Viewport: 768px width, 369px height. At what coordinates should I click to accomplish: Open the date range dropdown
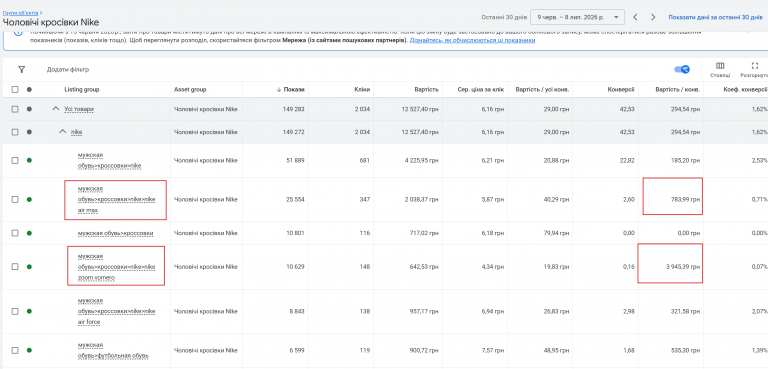tap(577, 17)
